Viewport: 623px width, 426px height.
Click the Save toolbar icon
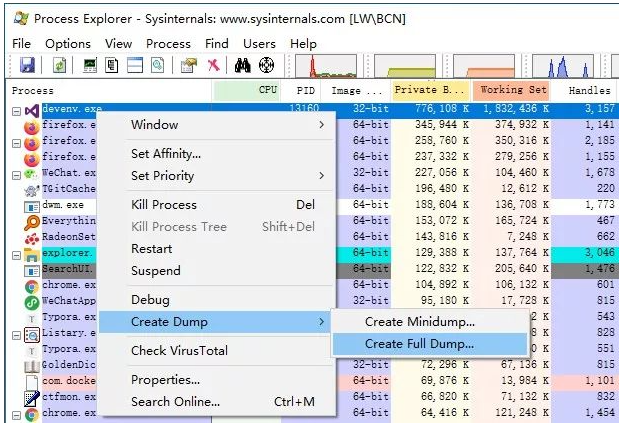point(27,65)
